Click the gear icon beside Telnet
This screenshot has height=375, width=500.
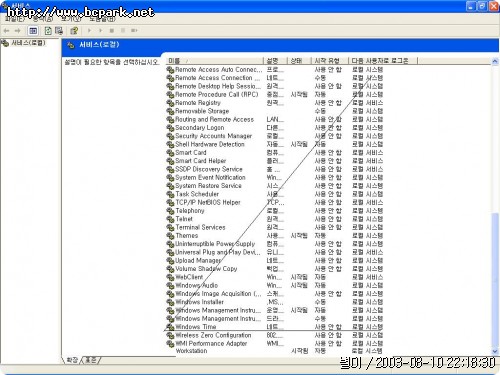[170, 219]
